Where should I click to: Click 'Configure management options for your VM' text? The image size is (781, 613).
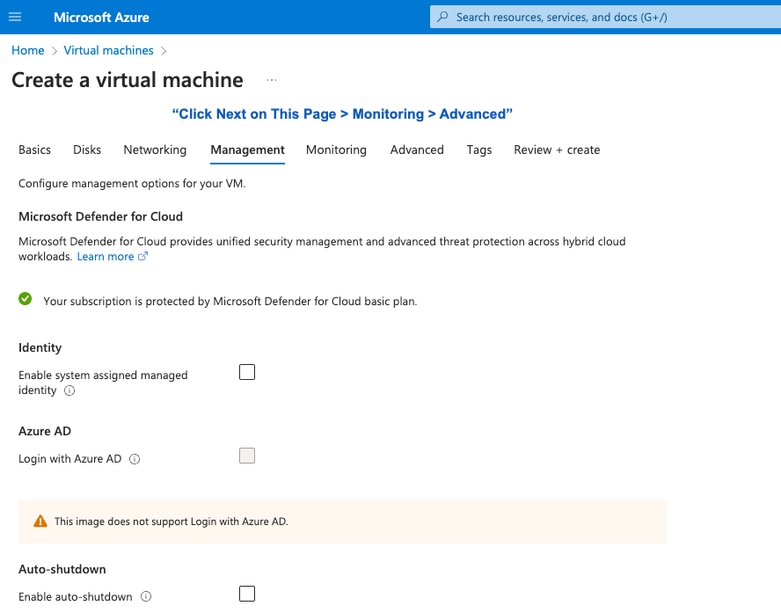tap(132, 183)
